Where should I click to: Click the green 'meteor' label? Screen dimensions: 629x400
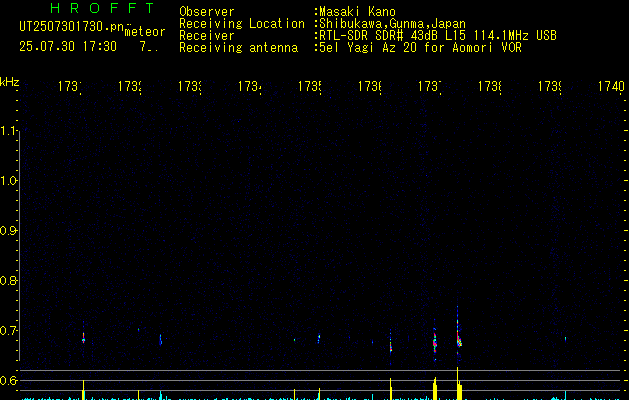coord(145,32)
